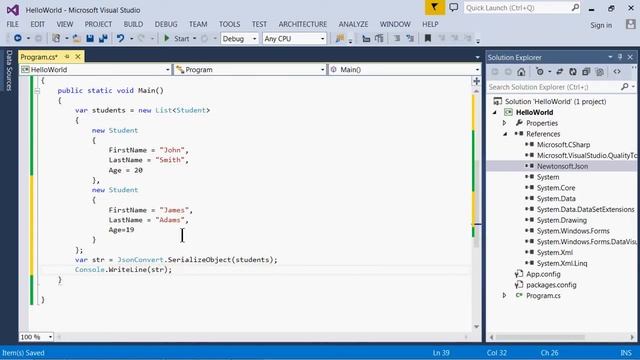The image size is (640, 360).
Task: Click the Navigate Backward toolbar icon
Action: click(x=18, y=38)
